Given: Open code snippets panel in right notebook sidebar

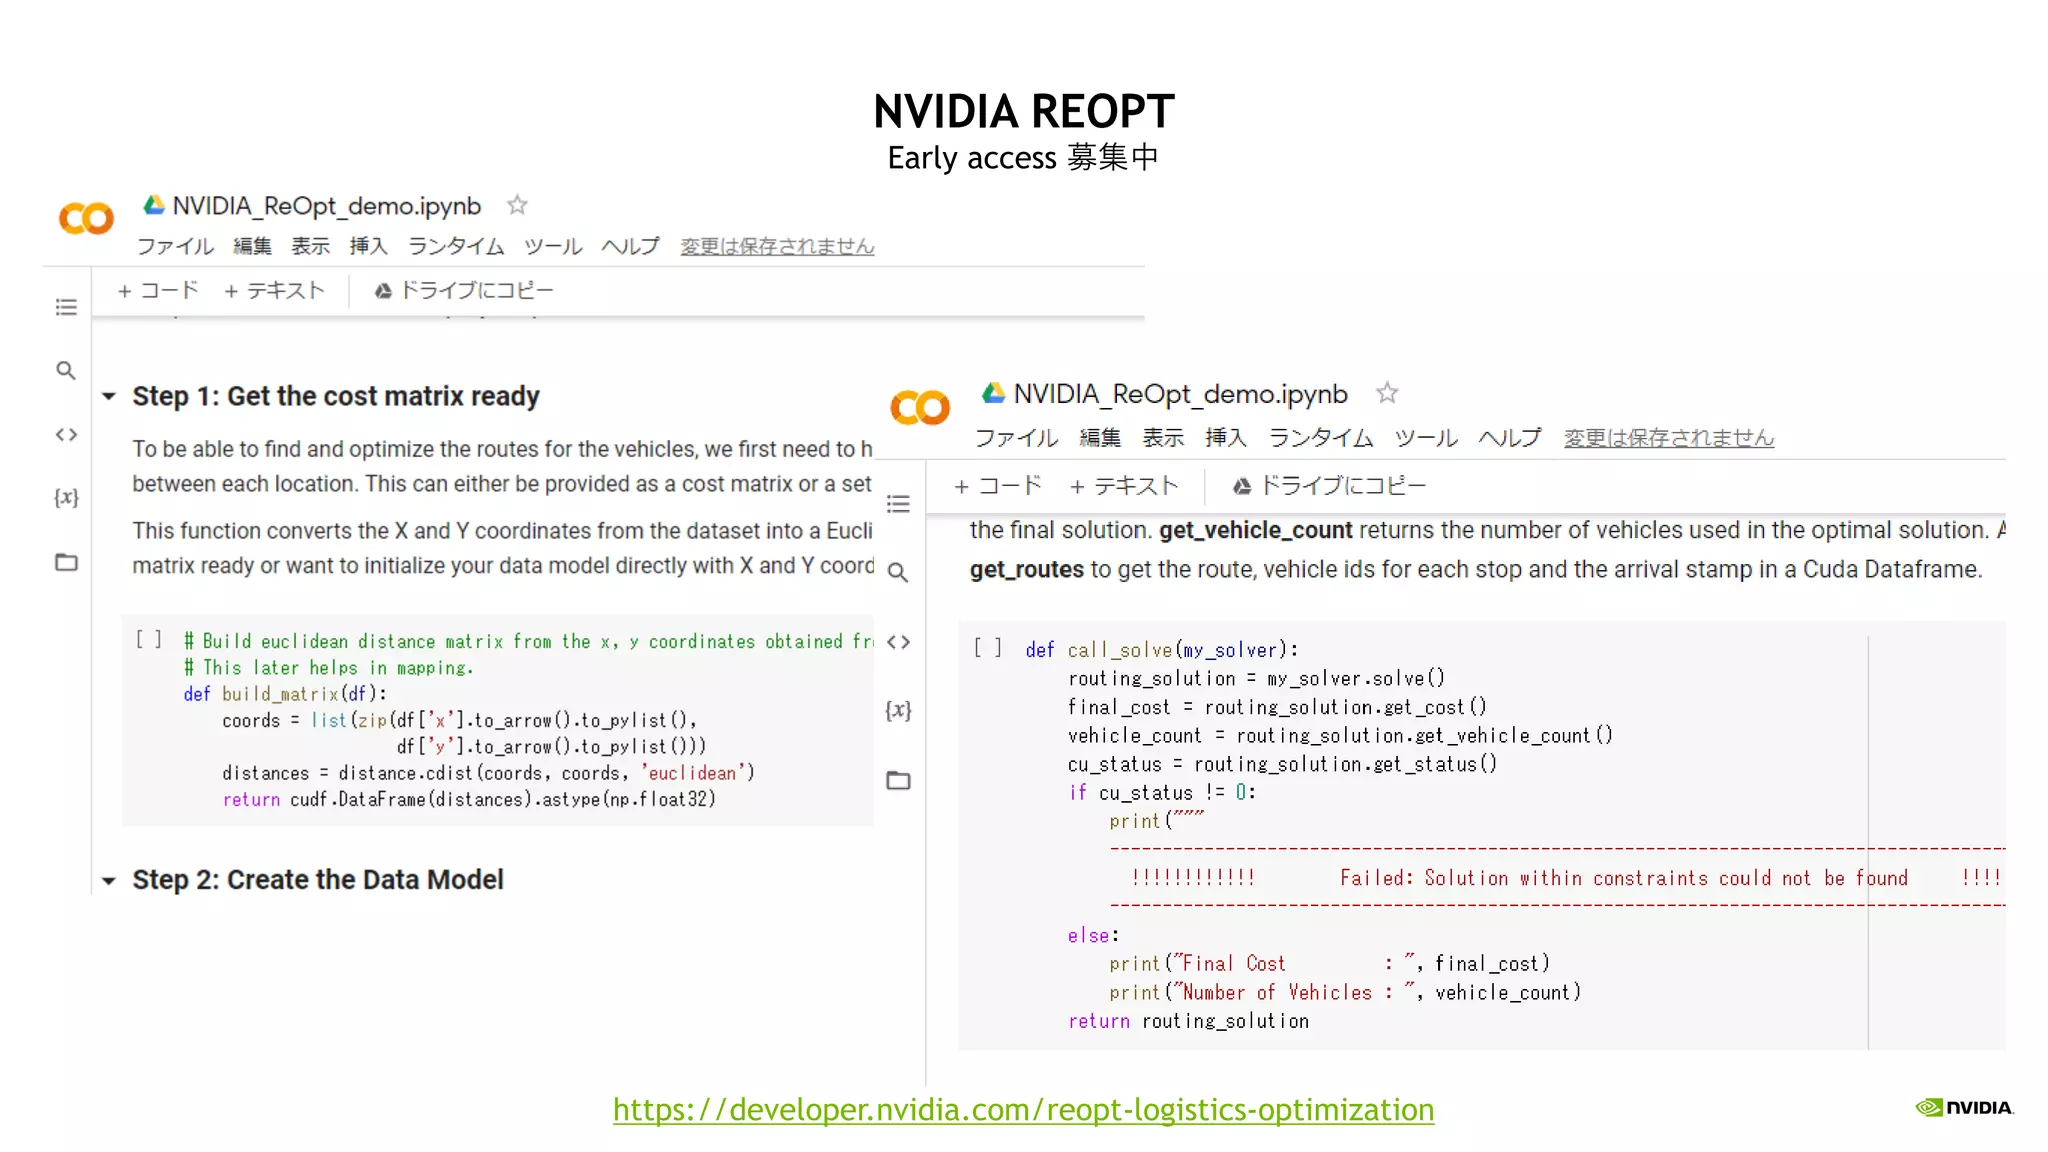Looking at the screenshot, I should pyautogui.click(x=898, y=642).
